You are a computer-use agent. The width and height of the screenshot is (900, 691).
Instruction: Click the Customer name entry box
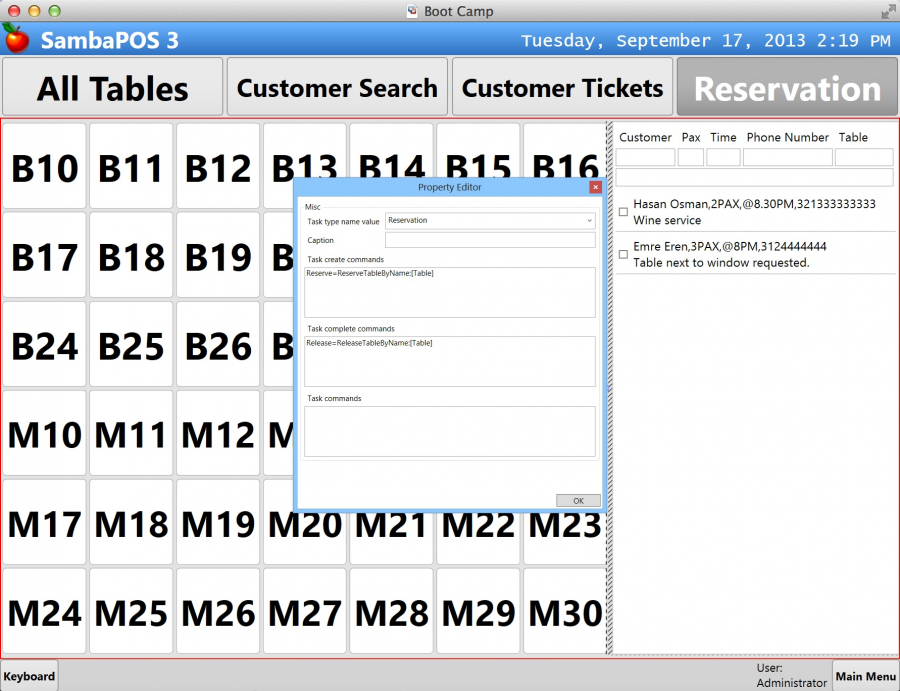point(645,157)
